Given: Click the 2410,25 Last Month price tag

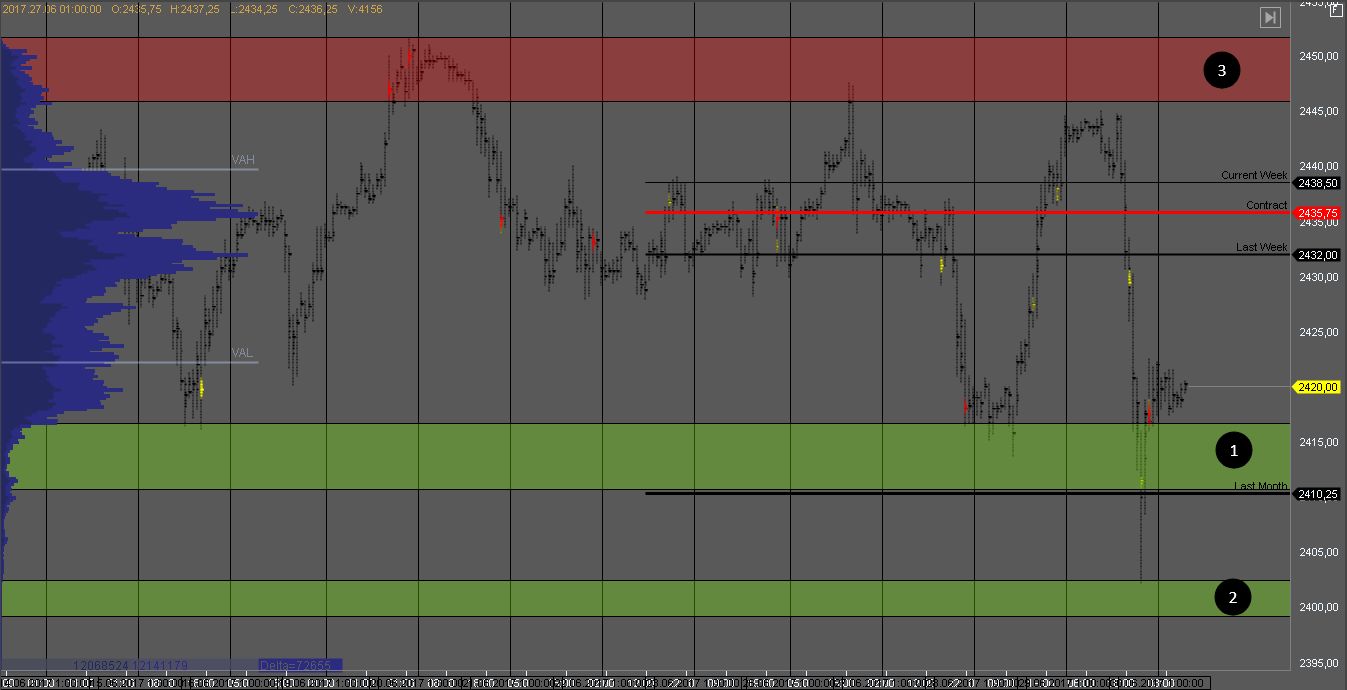Looking at the screenshot, I should [1317, 493].
